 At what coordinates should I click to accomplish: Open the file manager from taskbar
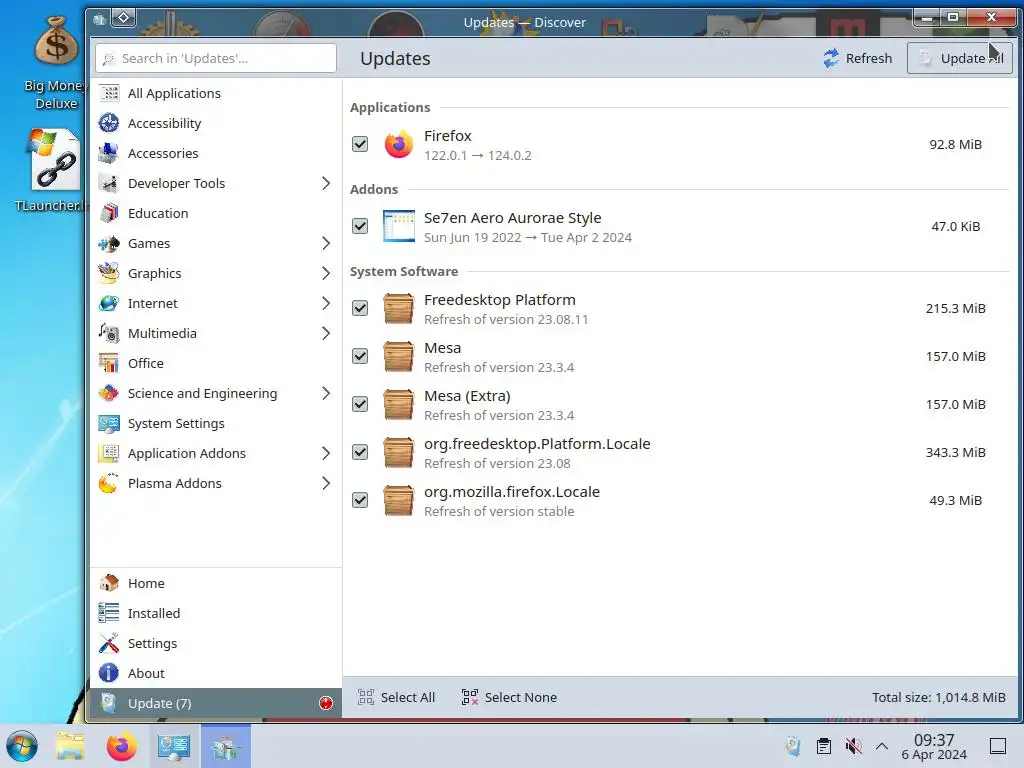click(70, 746)
